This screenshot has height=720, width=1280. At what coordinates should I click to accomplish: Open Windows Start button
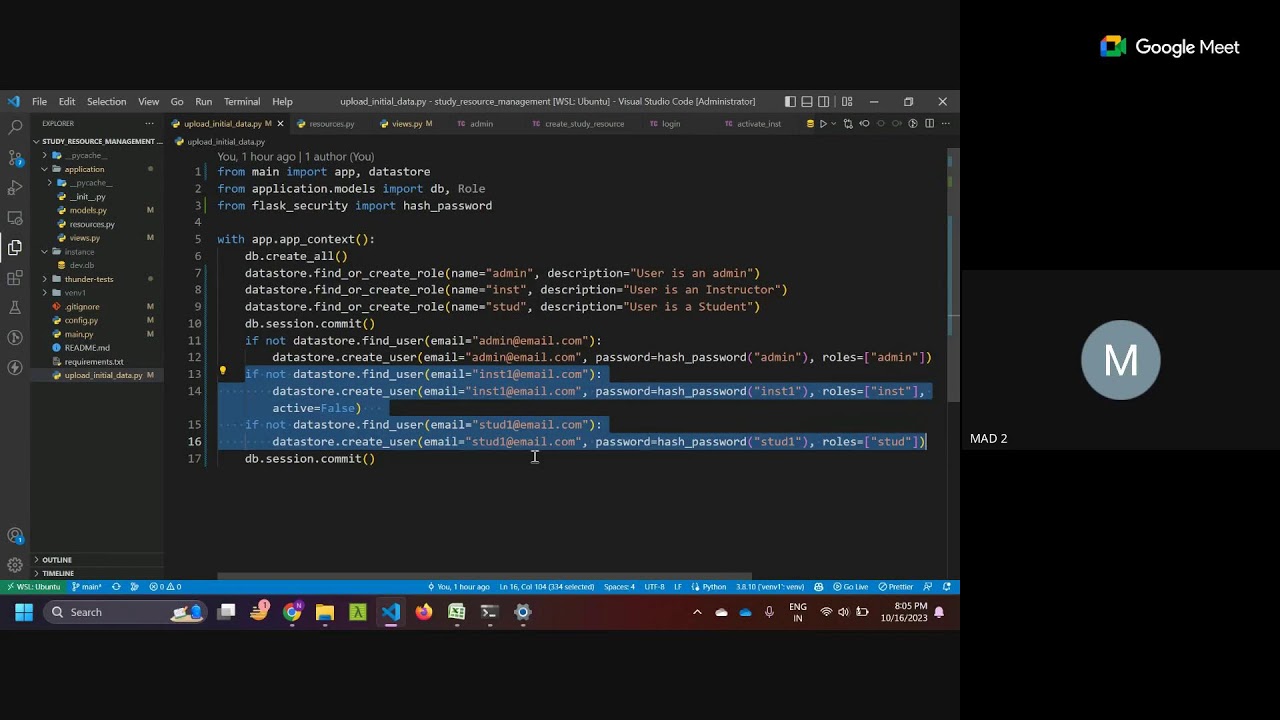[x=24, y=612]
